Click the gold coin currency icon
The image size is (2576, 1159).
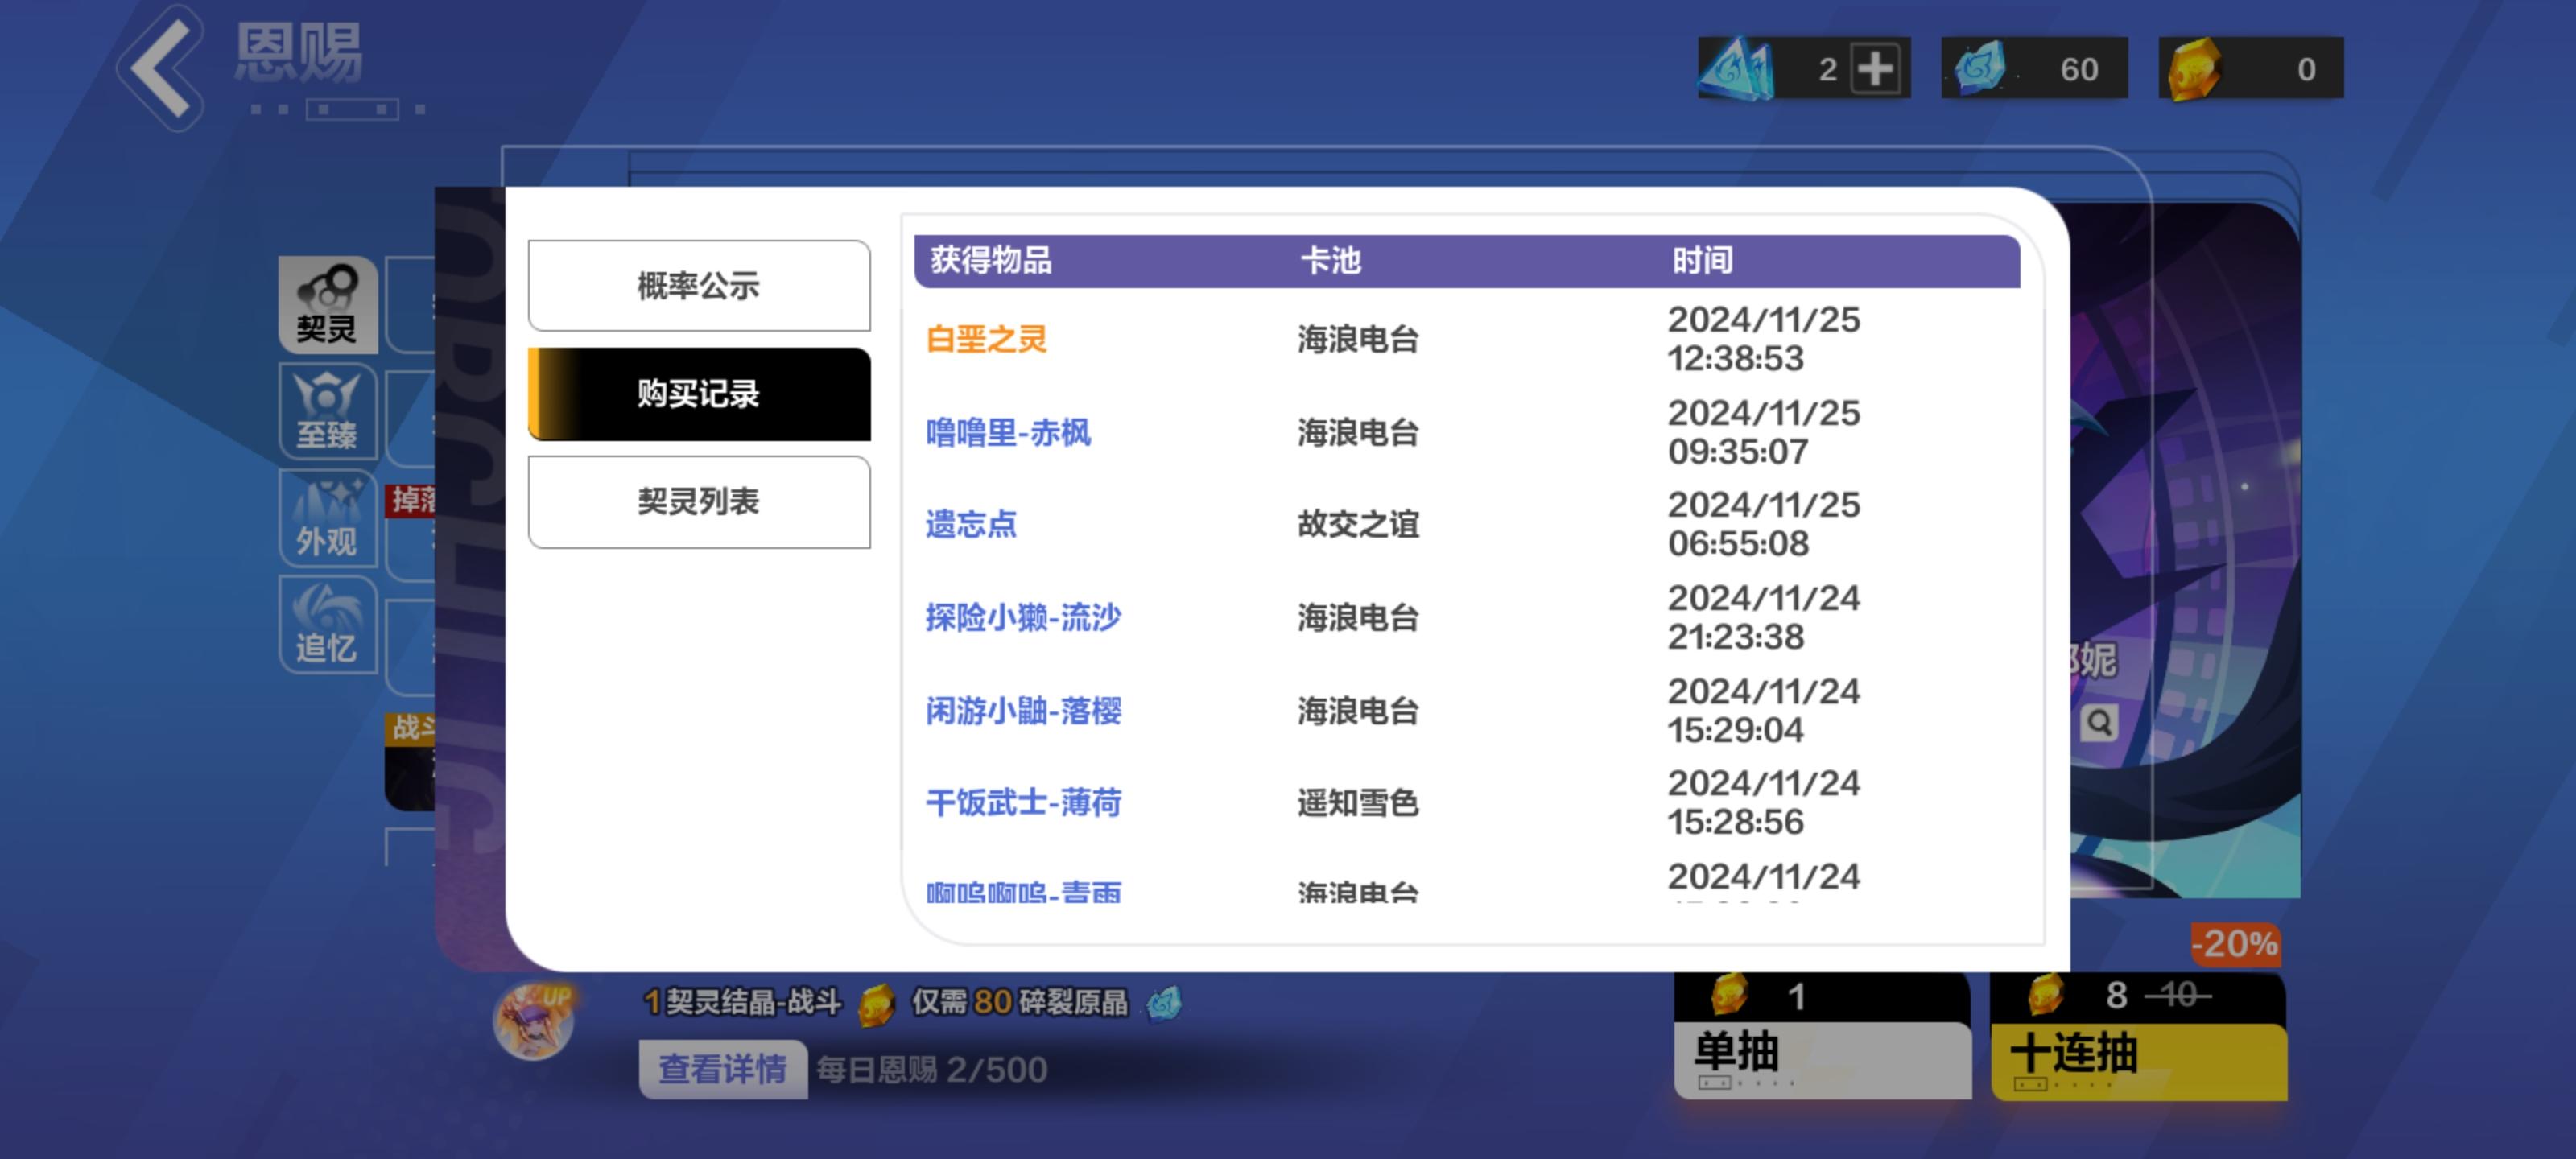point(2194,69)
